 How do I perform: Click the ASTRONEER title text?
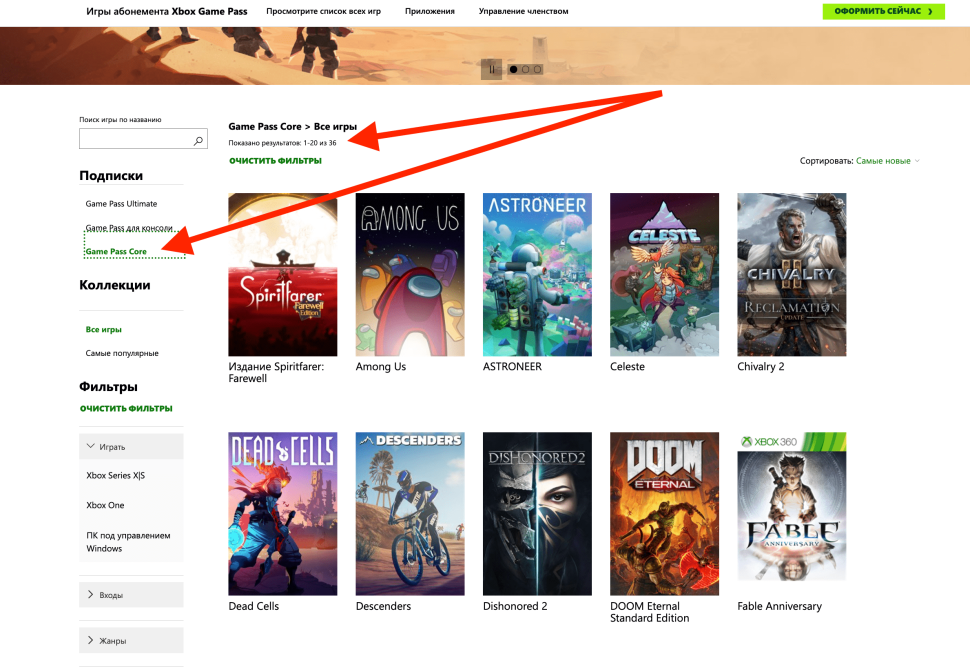tap(512, 366)
